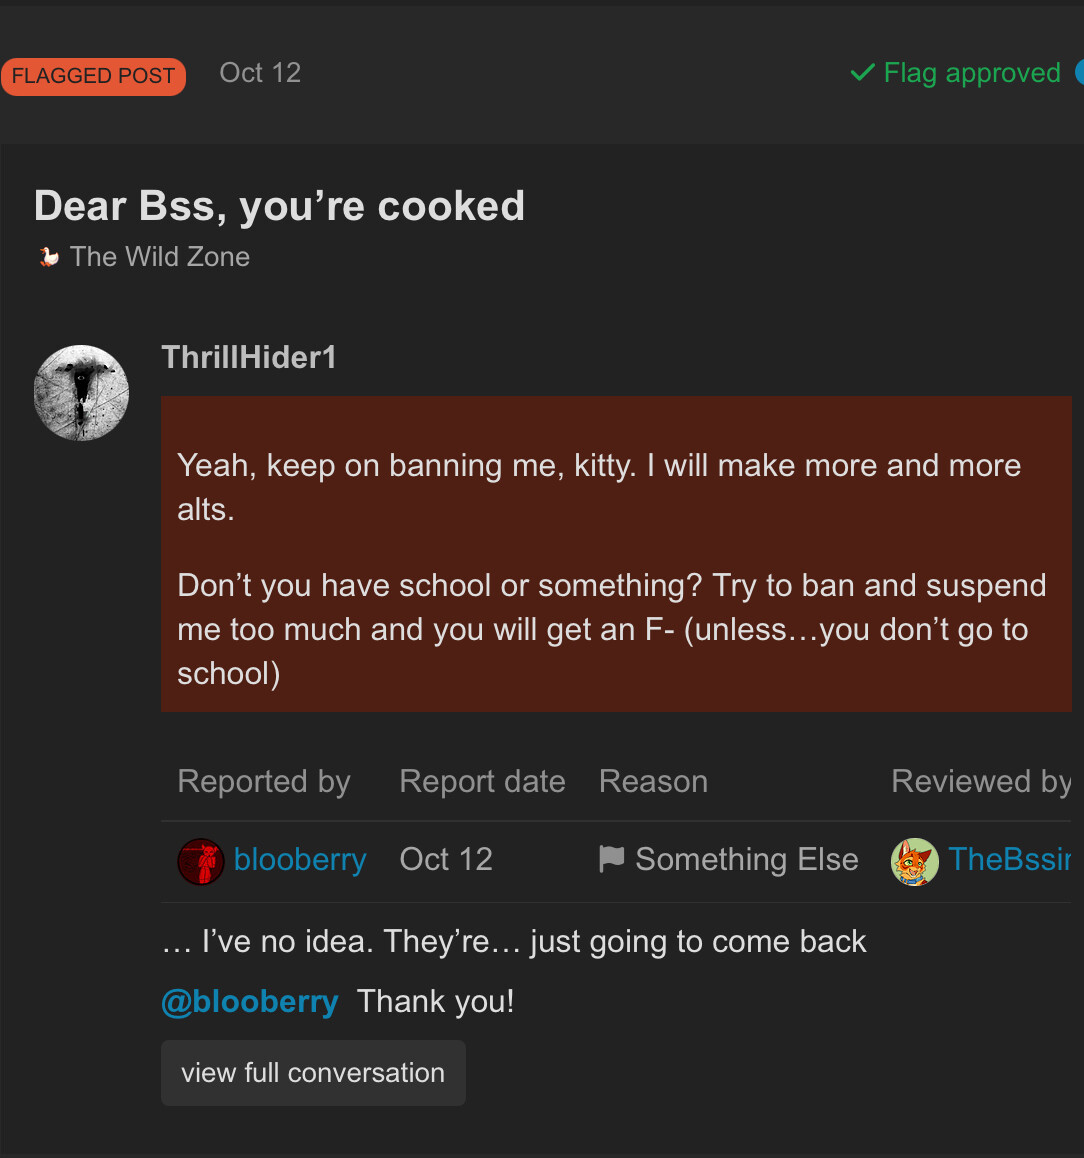Click the Oct 12 date next to FLAGGED POST
Image resolution: width=1084 pixels, height=1158 pixels.
click(x=260, y=73)
